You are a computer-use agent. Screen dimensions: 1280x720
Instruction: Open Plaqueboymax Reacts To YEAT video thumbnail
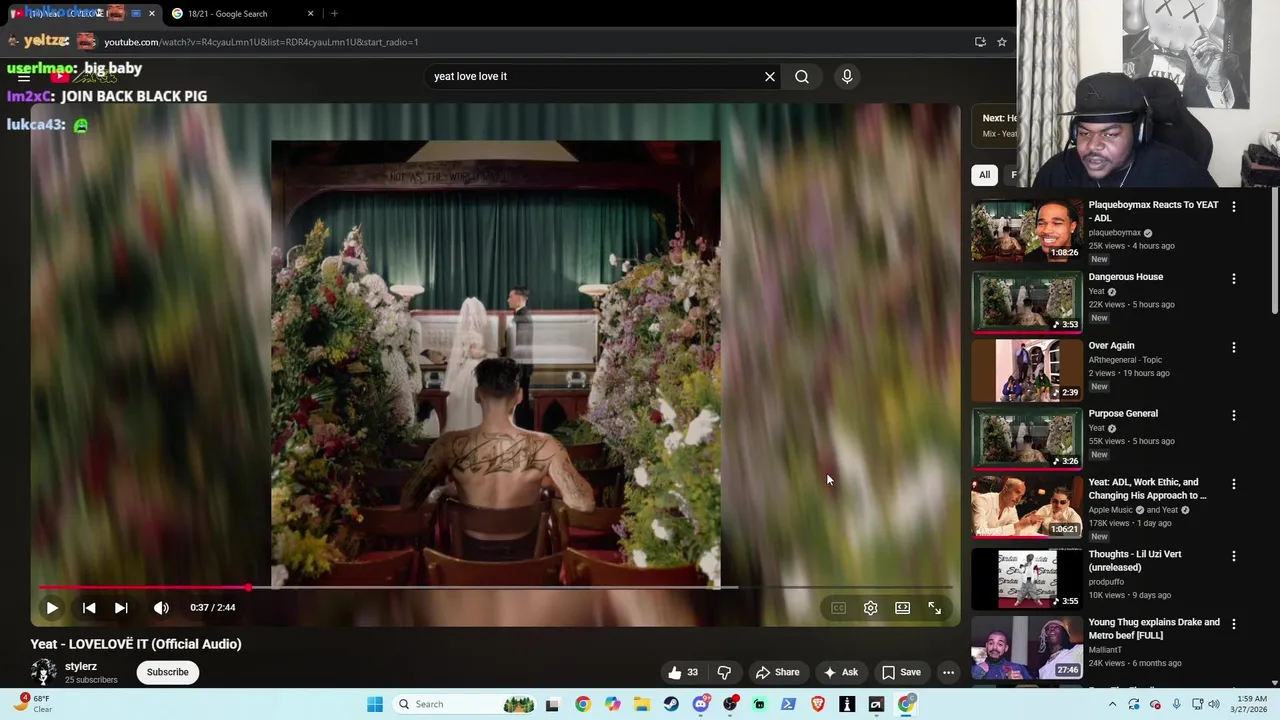pyautogui.click(x=1027, y=230)
